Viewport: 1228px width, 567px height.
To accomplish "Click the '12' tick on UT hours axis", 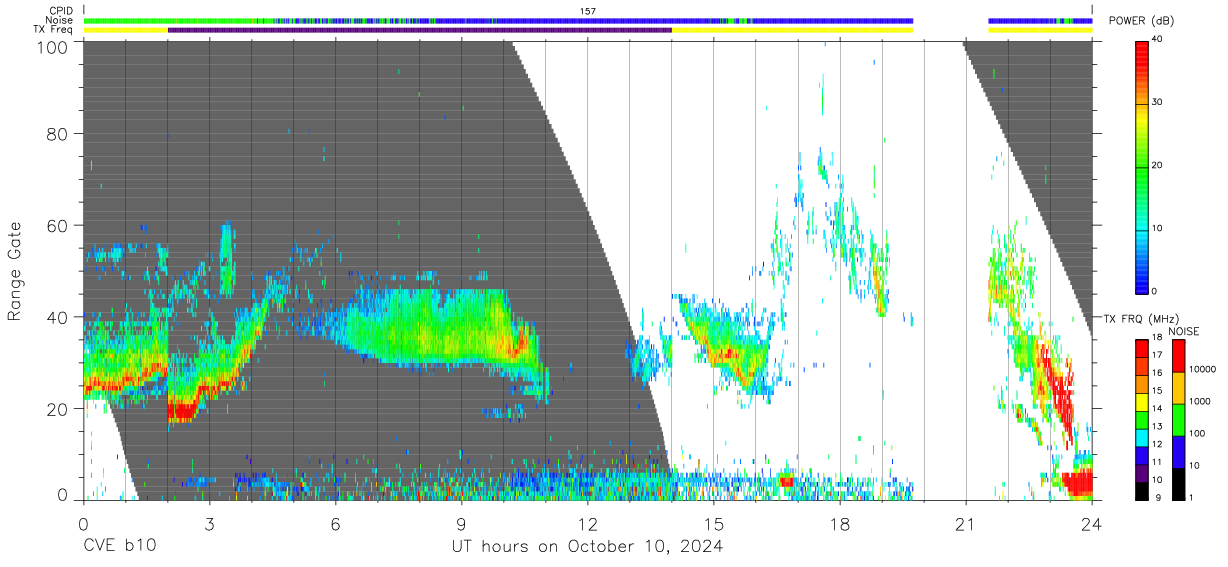I will 587,524.
